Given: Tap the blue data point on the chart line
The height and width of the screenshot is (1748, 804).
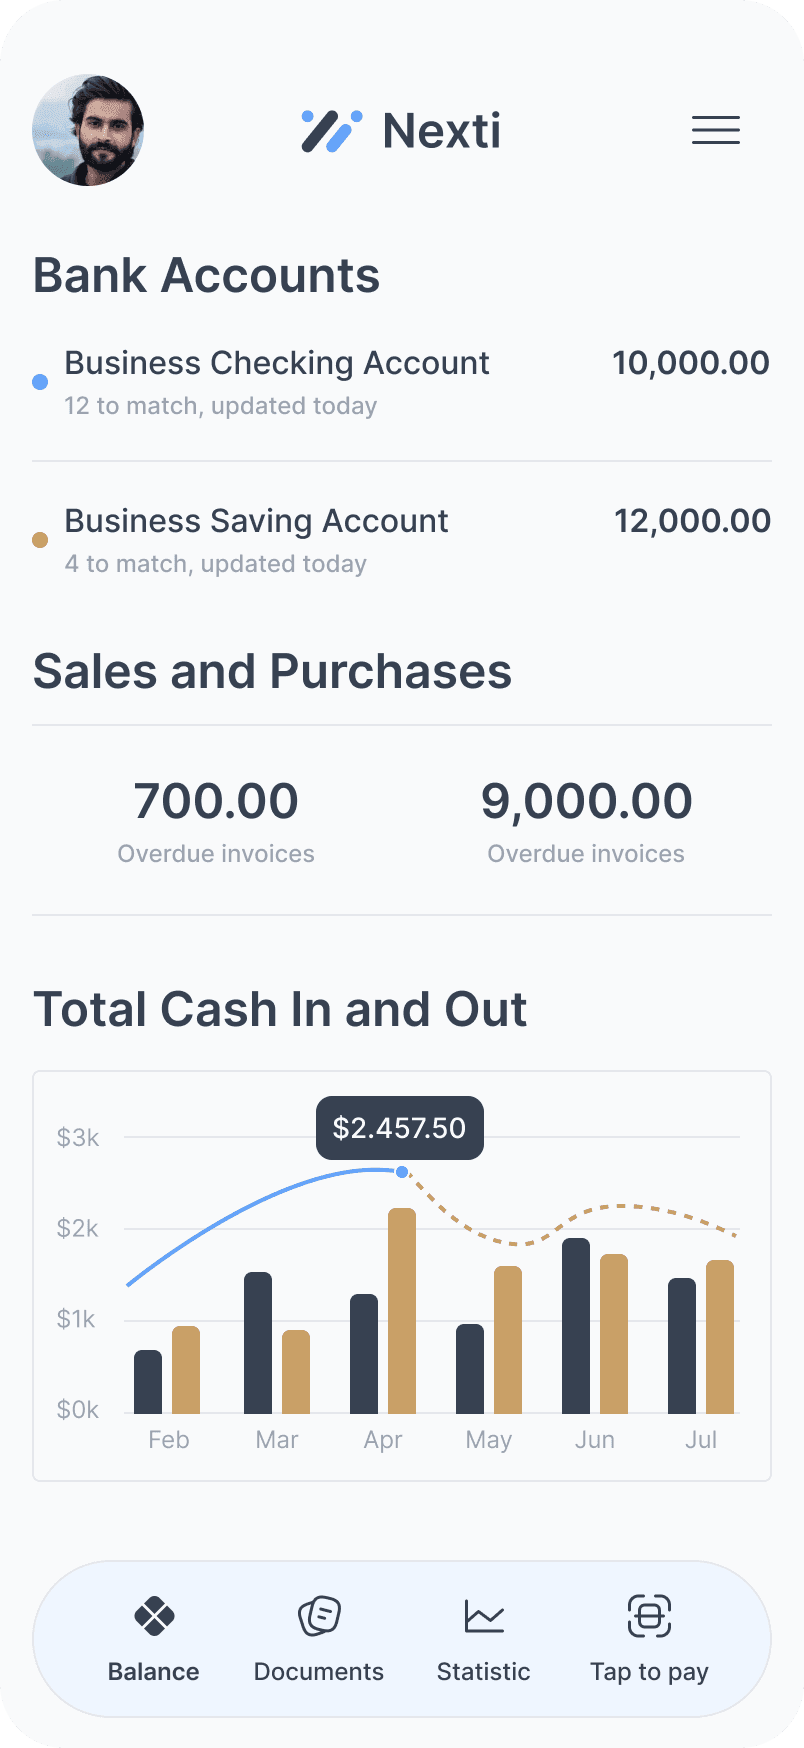Looking at the screenshot, I should (400, 1172).
